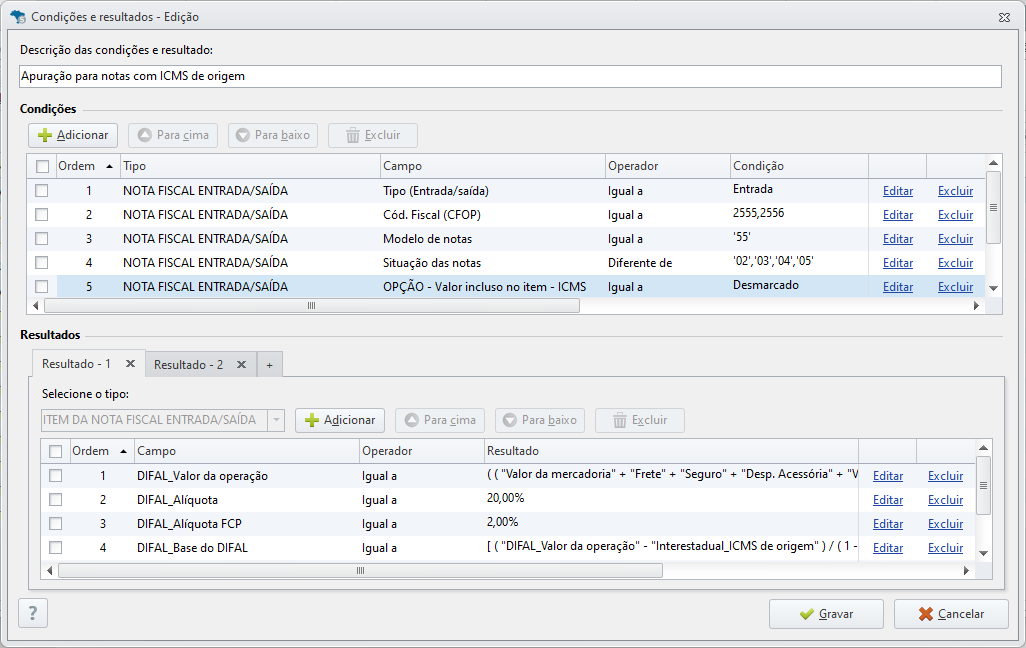The width and height of the screenshot is (1026, 648).
Task: Select the checkbox for DIFAL_Alíquota result row
Action: point(56,500)
